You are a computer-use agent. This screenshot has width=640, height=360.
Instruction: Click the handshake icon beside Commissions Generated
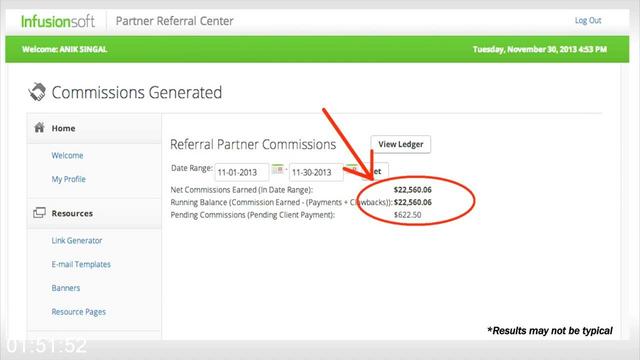(37, 92)
